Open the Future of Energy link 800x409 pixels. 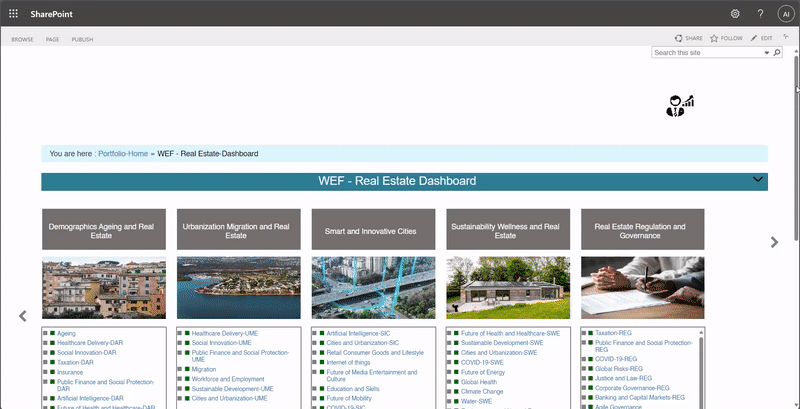pyautogui.click(x=483, y=372)
